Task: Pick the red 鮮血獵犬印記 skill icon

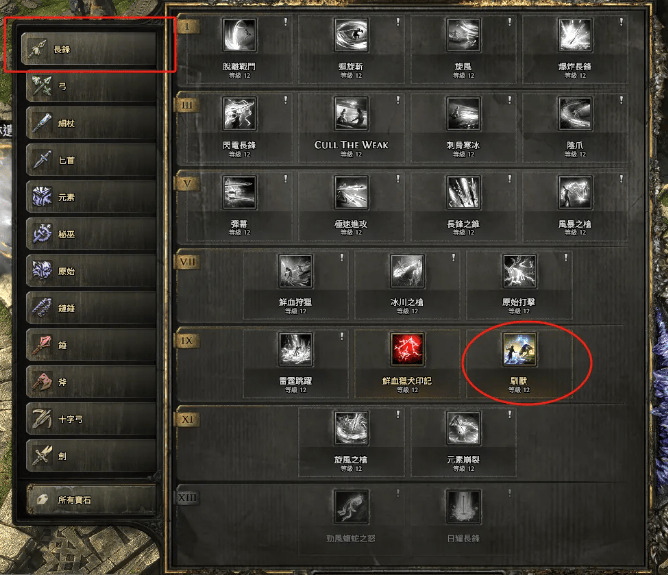Action: click(x=407, y=349)
